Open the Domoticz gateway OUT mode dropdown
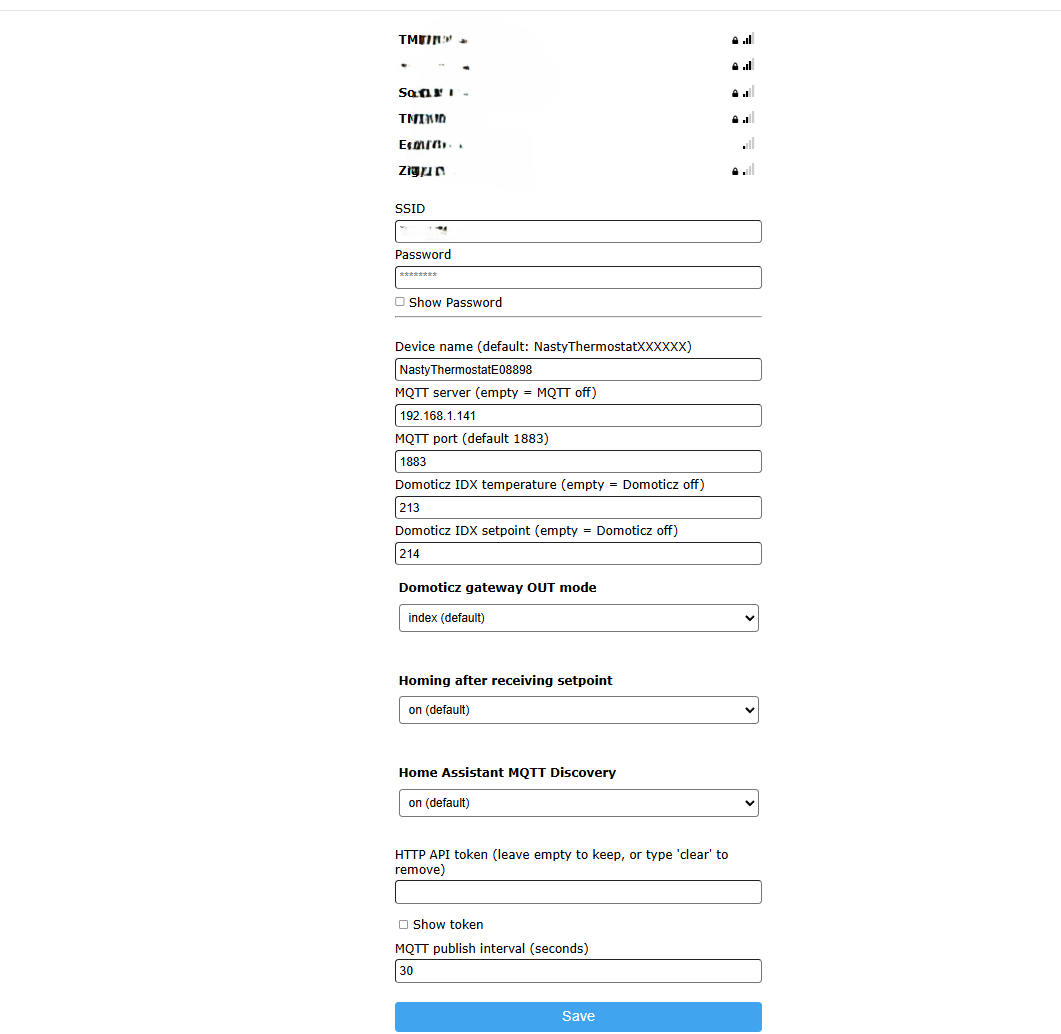Viewport: 1061px width, 1034px height. click(x=578, y=618)
